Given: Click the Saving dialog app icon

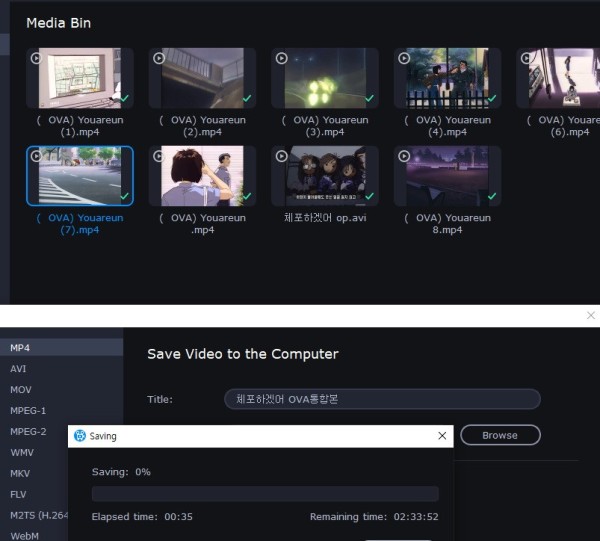Looking at the screenshot, I should pyautogui.click(x=80, y=436).
